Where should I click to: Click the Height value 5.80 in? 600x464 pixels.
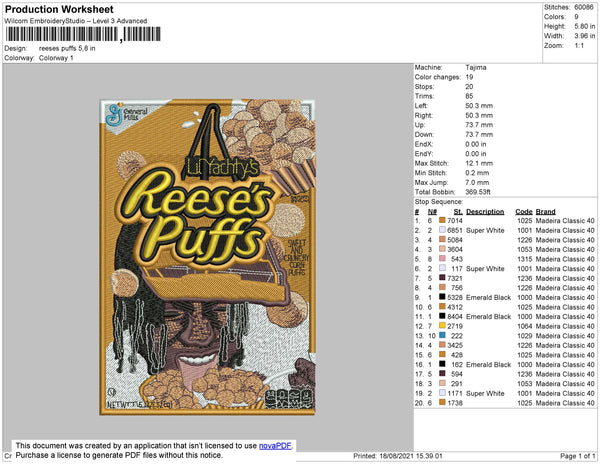584,26
